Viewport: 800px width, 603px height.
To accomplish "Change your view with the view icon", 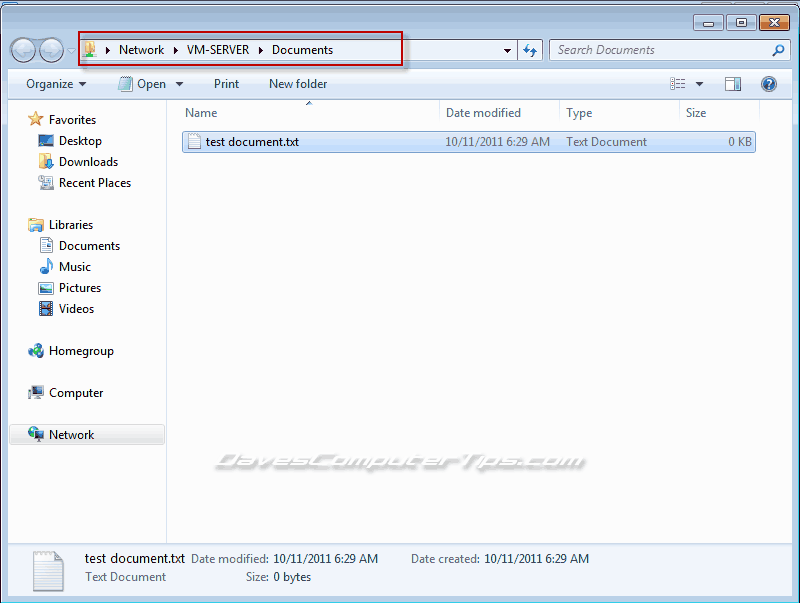I will [x=678, y=84].
